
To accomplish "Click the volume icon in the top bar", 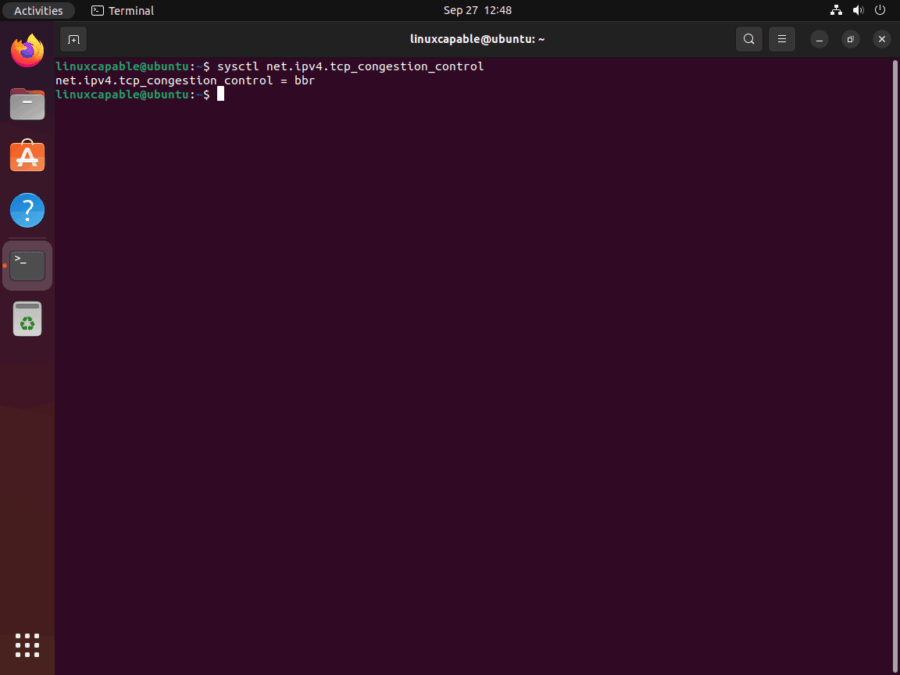I will point(858,10).
